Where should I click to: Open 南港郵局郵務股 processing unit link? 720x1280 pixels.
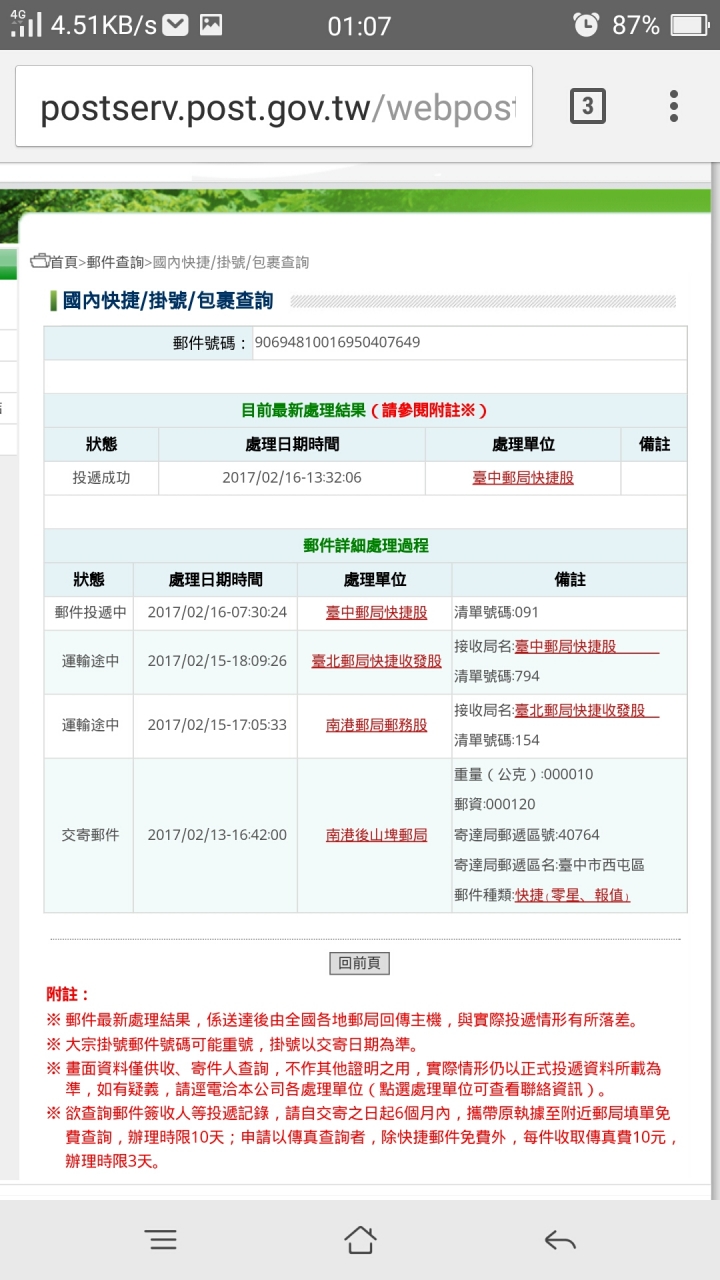click(x=376, y=725)
